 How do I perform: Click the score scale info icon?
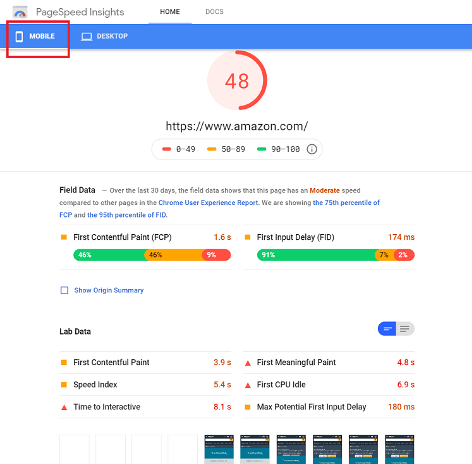pos(312,149)
